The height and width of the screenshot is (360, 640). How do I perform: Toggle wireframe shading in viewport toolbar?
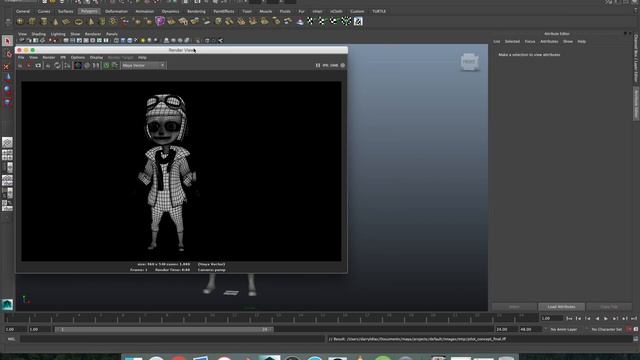tap(116, 40)
